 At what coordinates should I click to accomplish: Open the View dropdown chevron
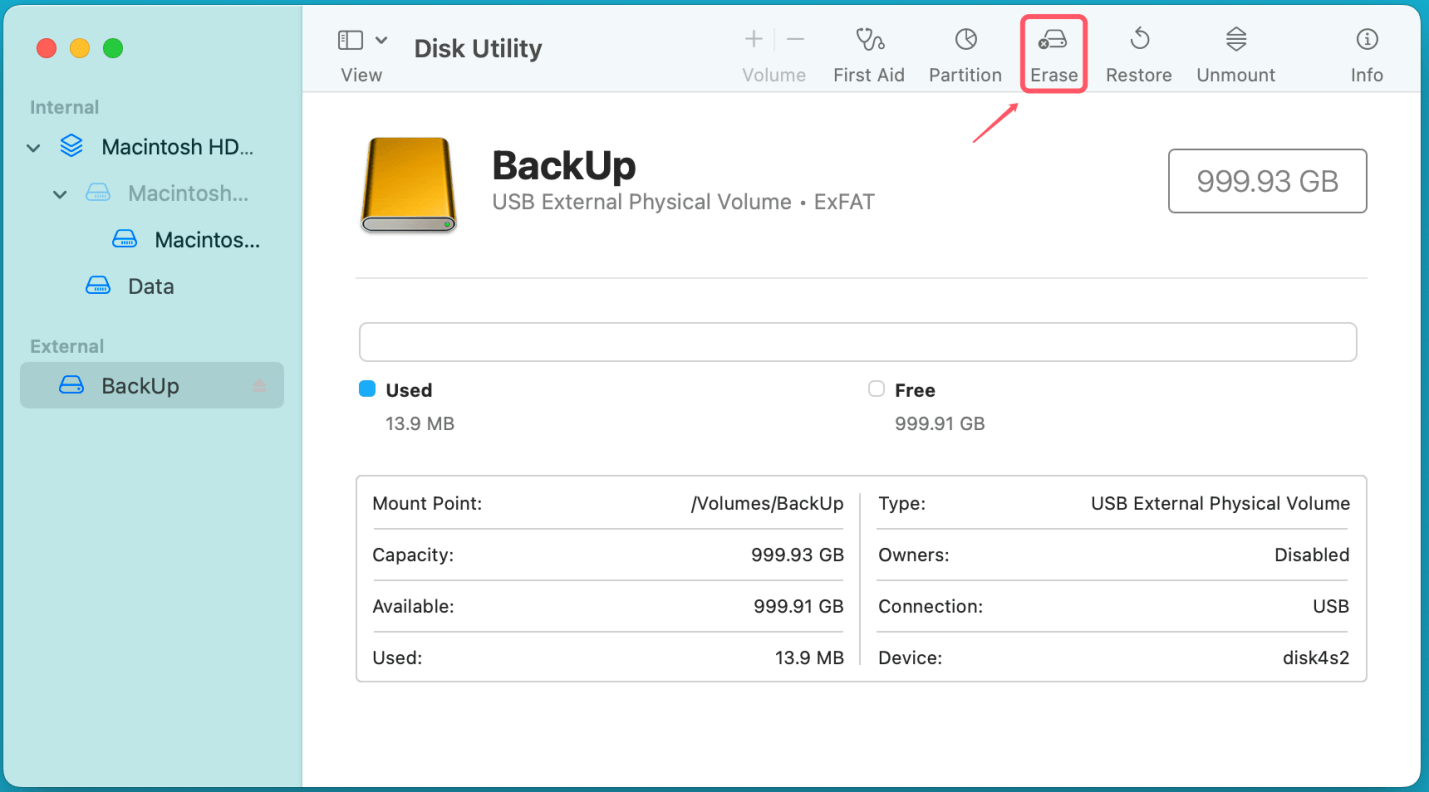(381, 39)
